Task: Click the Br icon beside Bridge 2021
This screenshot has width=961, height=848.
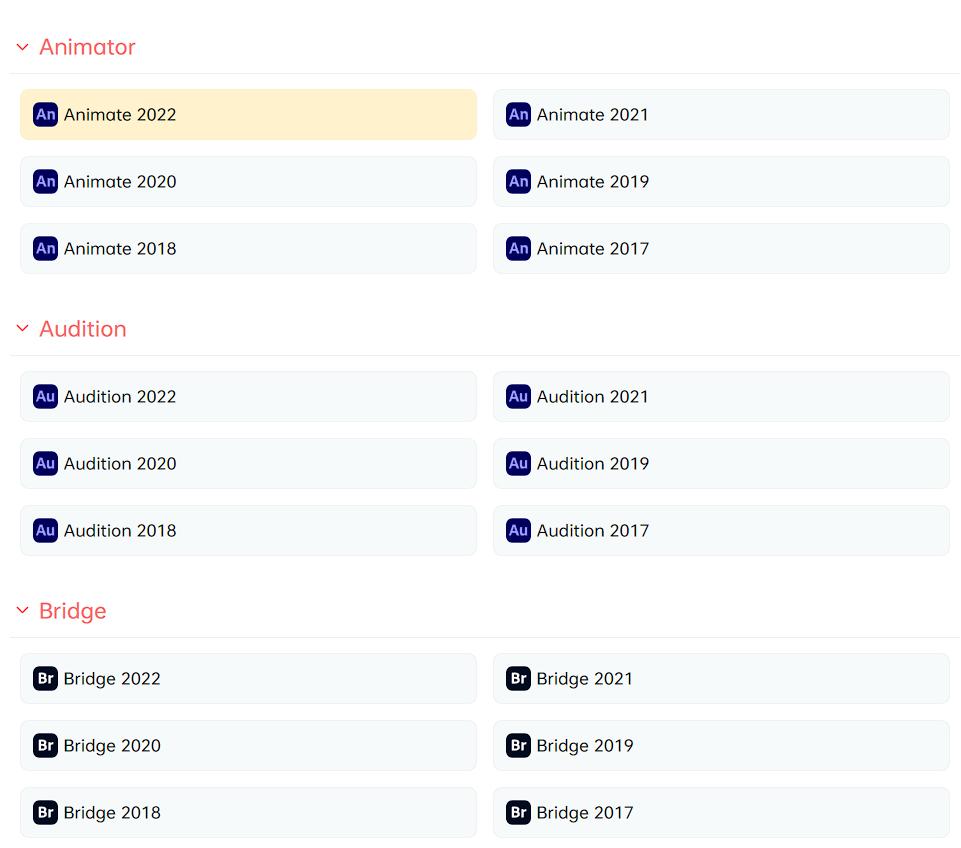Action: (518, 678)
